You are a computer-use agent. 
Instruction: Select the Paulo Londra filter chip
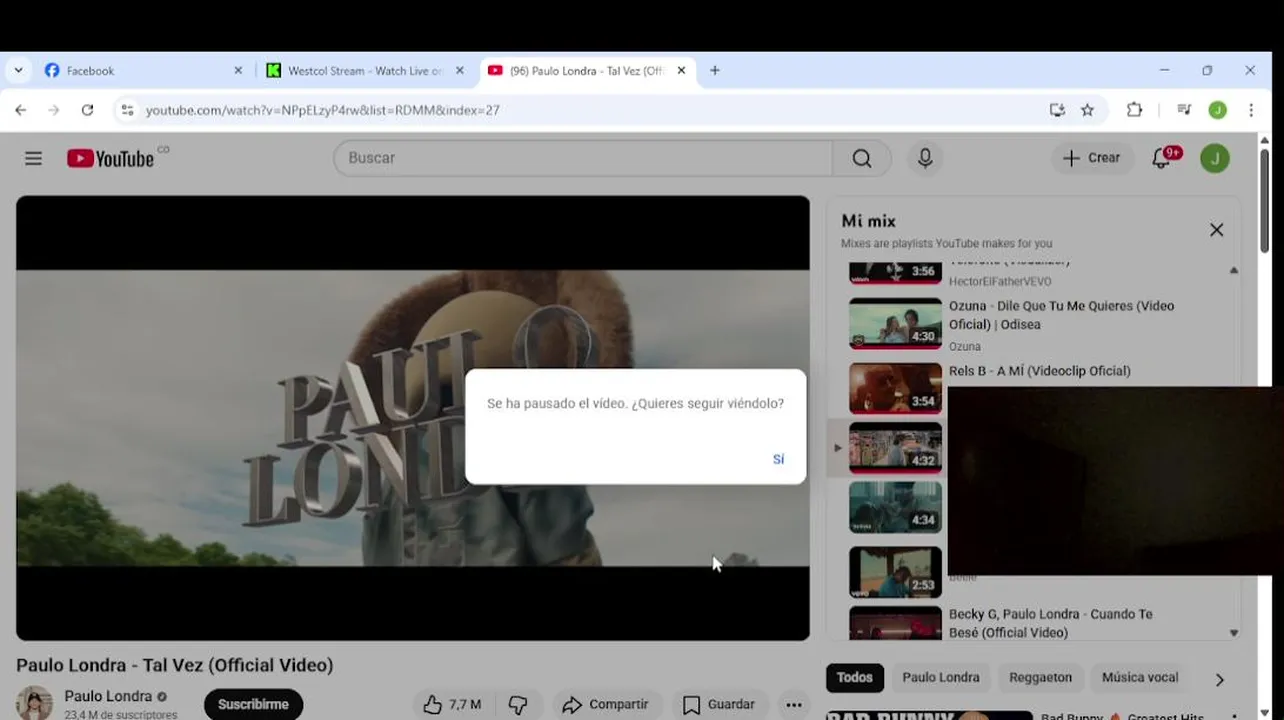point(941,677)
